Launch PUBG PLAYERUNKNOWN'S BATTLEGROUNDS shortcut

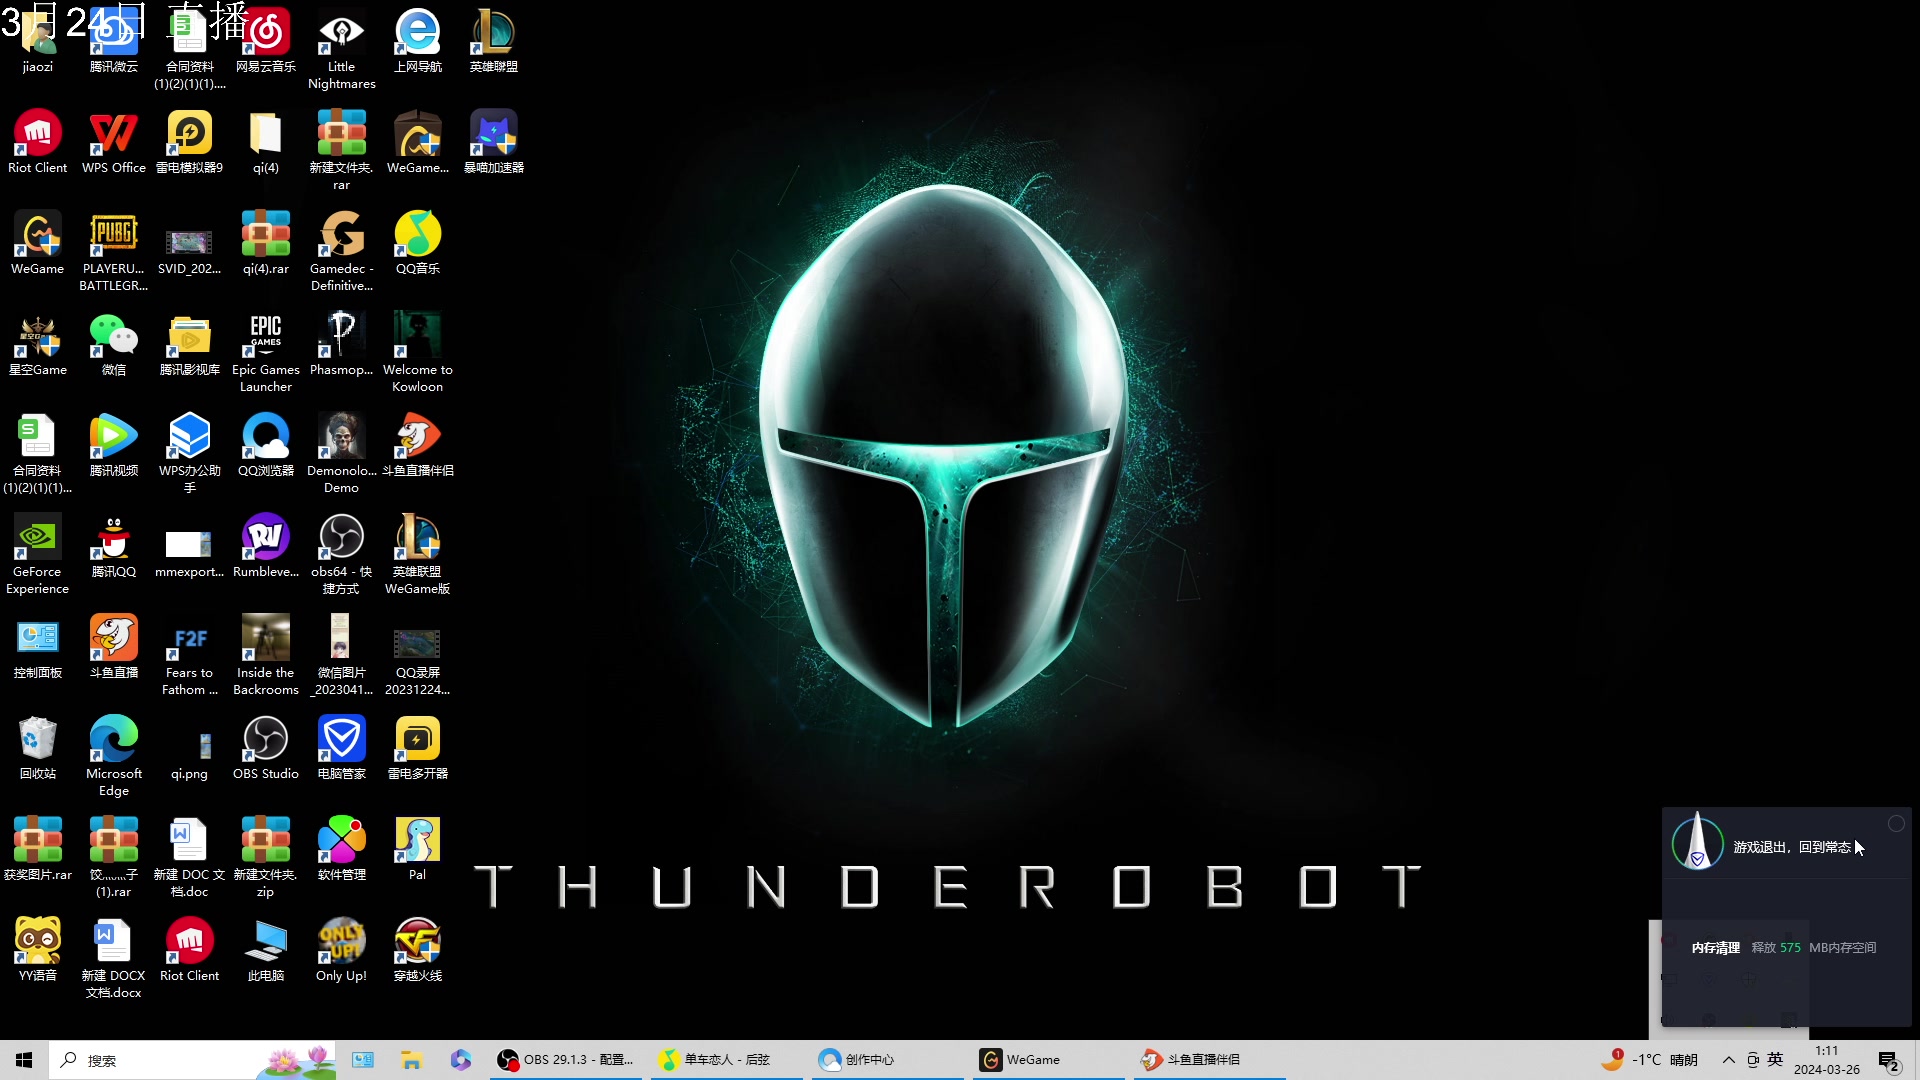[114, 252]
